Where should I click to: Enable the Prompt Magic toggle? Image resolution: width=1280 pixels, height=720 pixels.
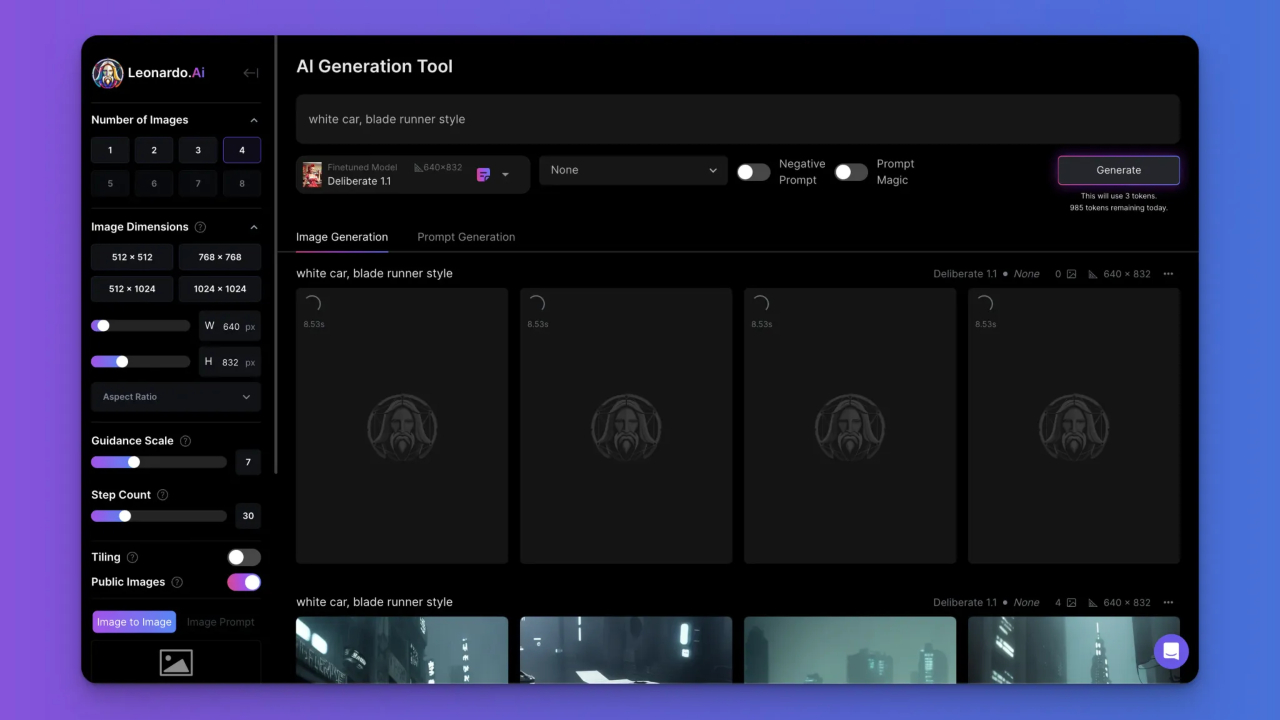[x=851, y=172]
